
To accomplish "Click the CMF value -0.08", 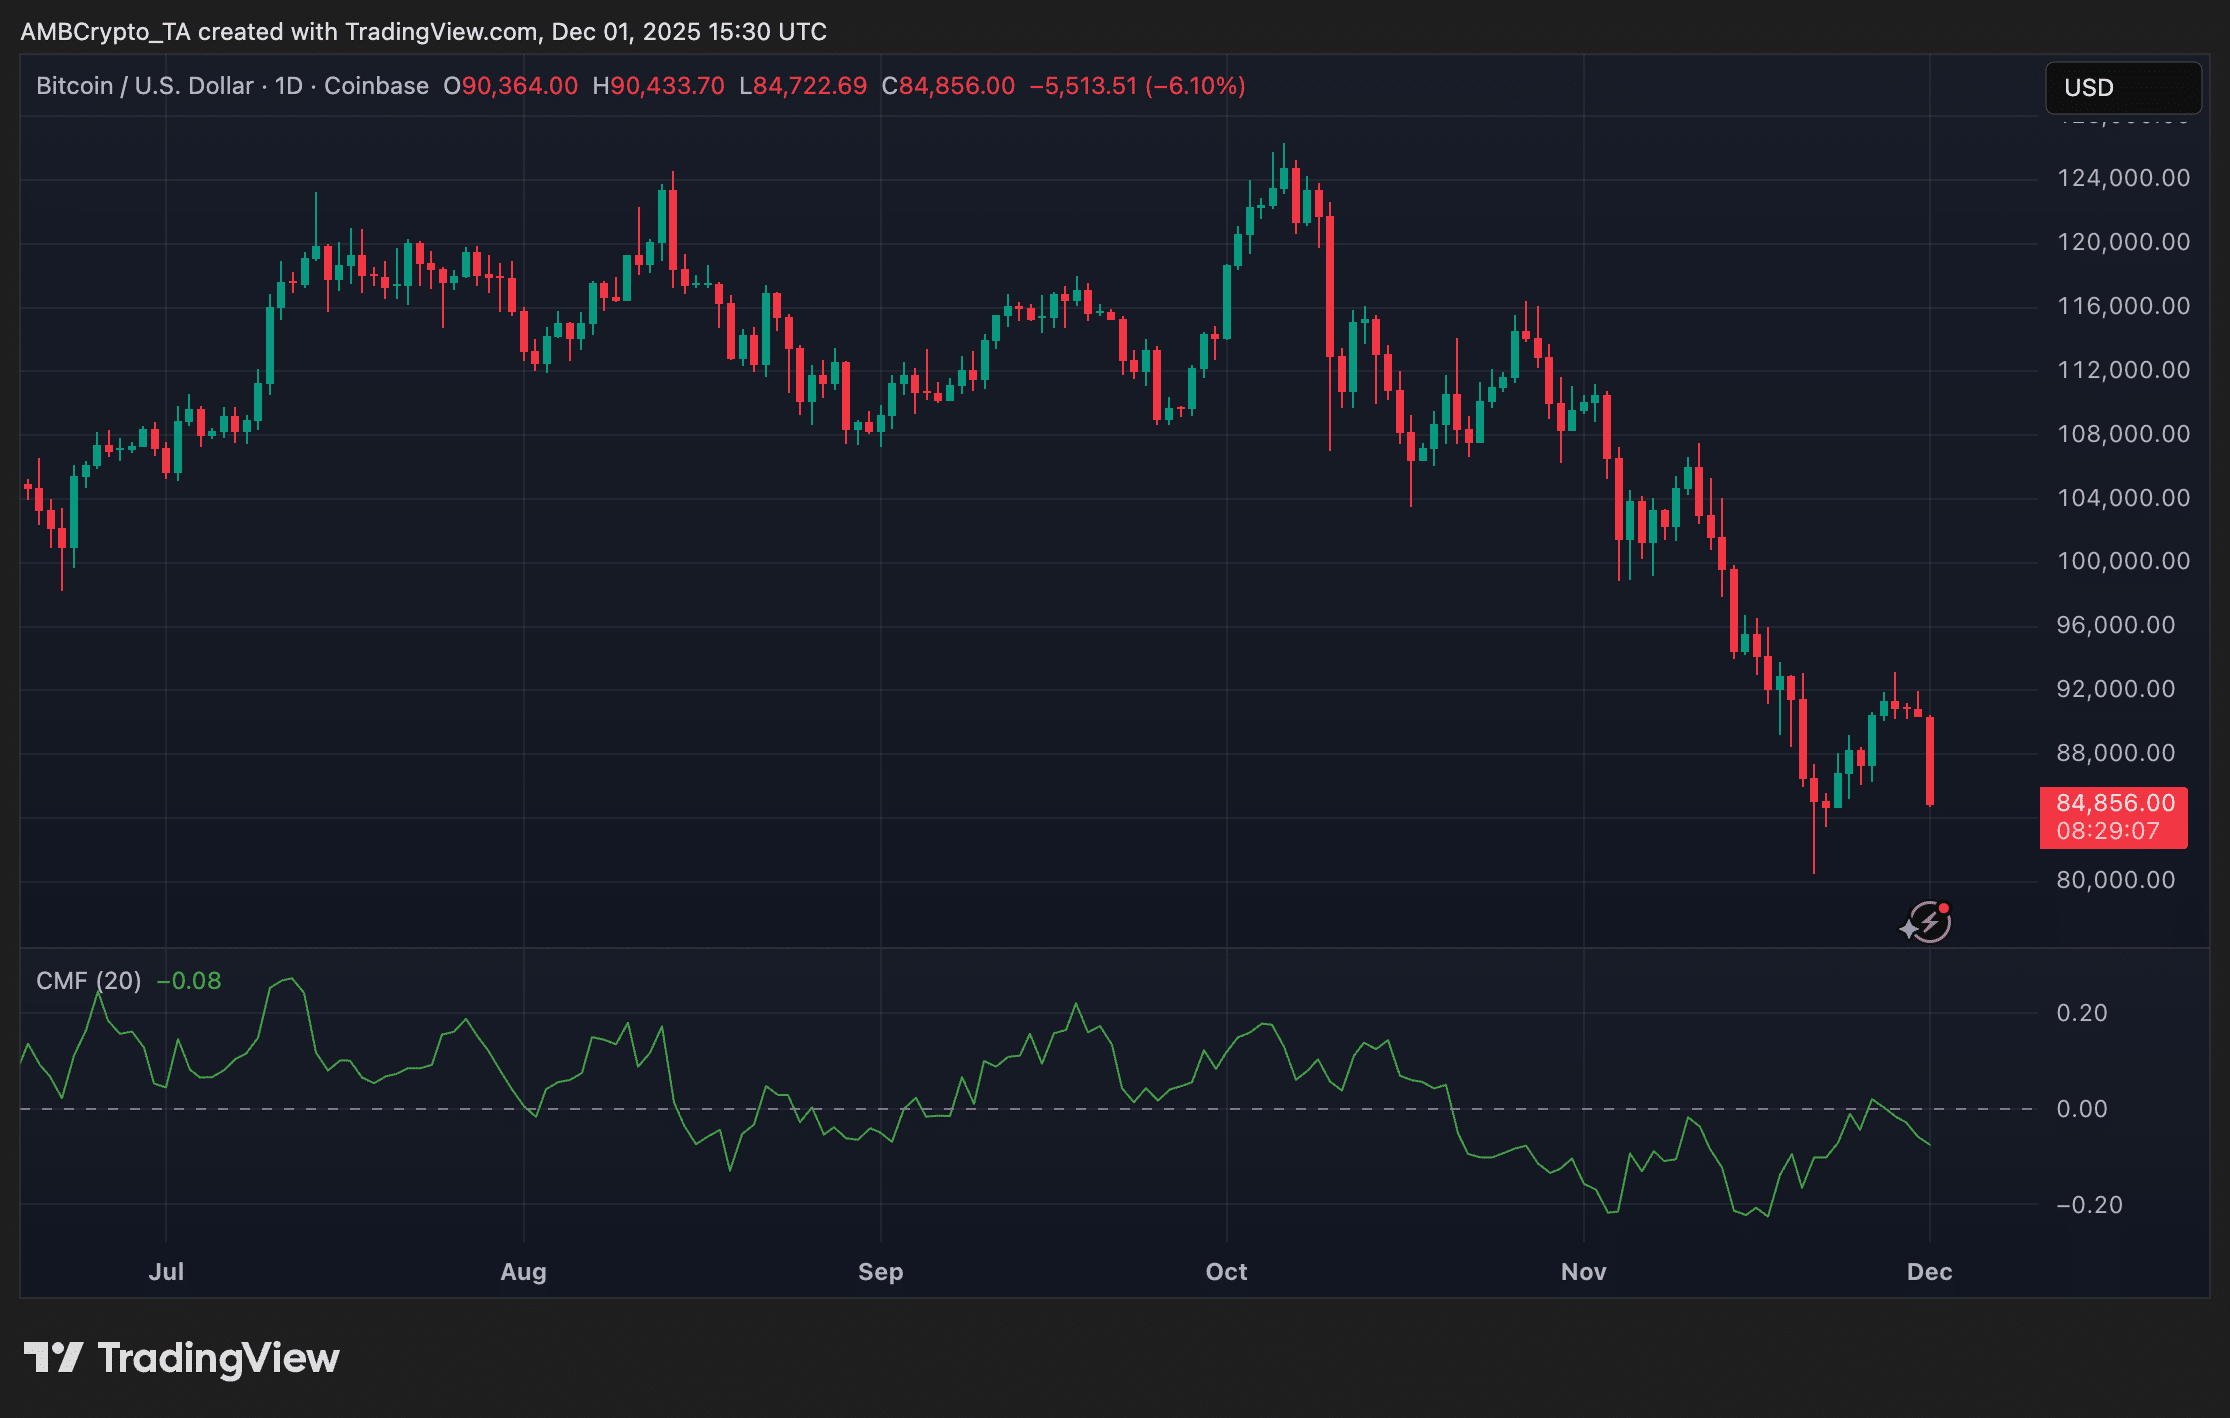I will coord(189,981).
